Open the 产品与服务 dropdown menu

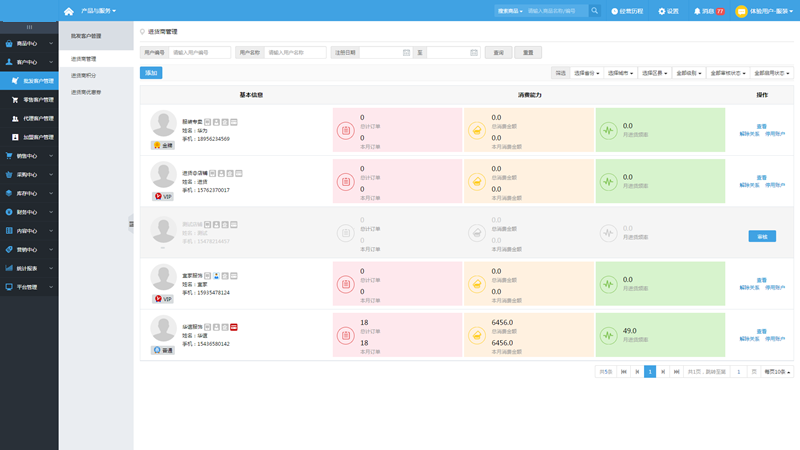[98, 11]
